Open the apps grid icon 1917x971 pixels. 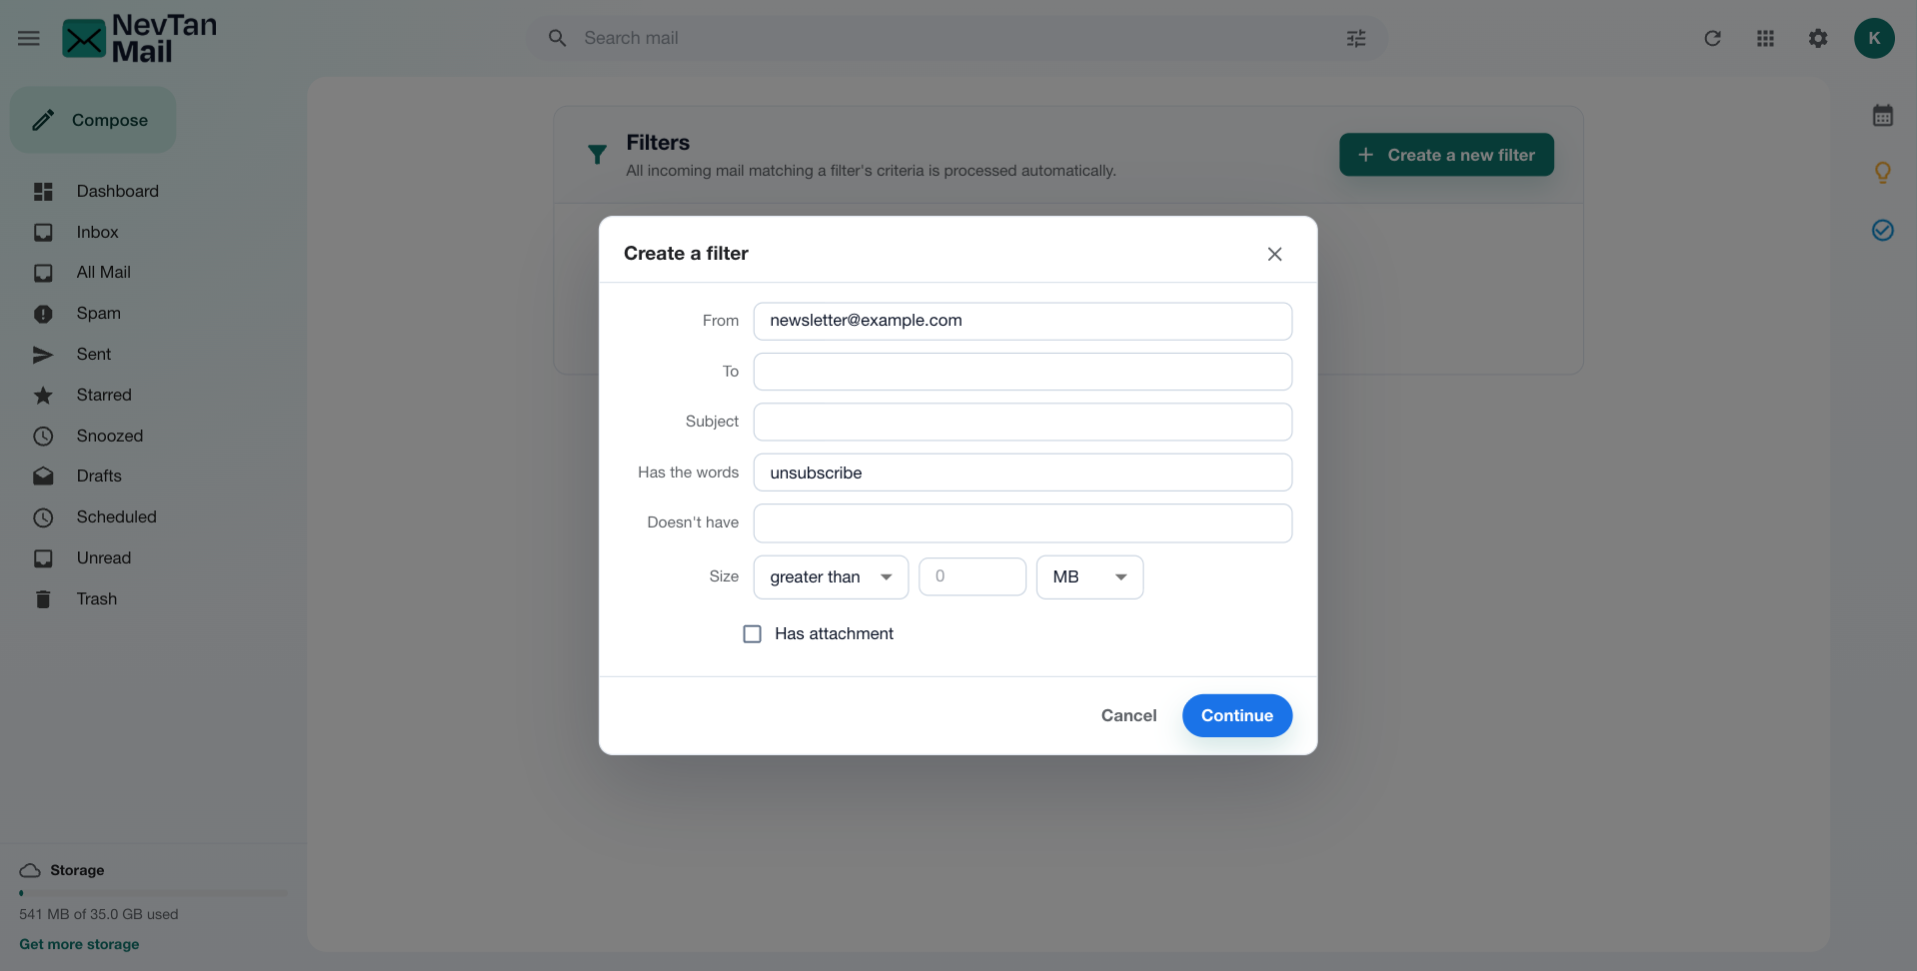(1765, 38)
